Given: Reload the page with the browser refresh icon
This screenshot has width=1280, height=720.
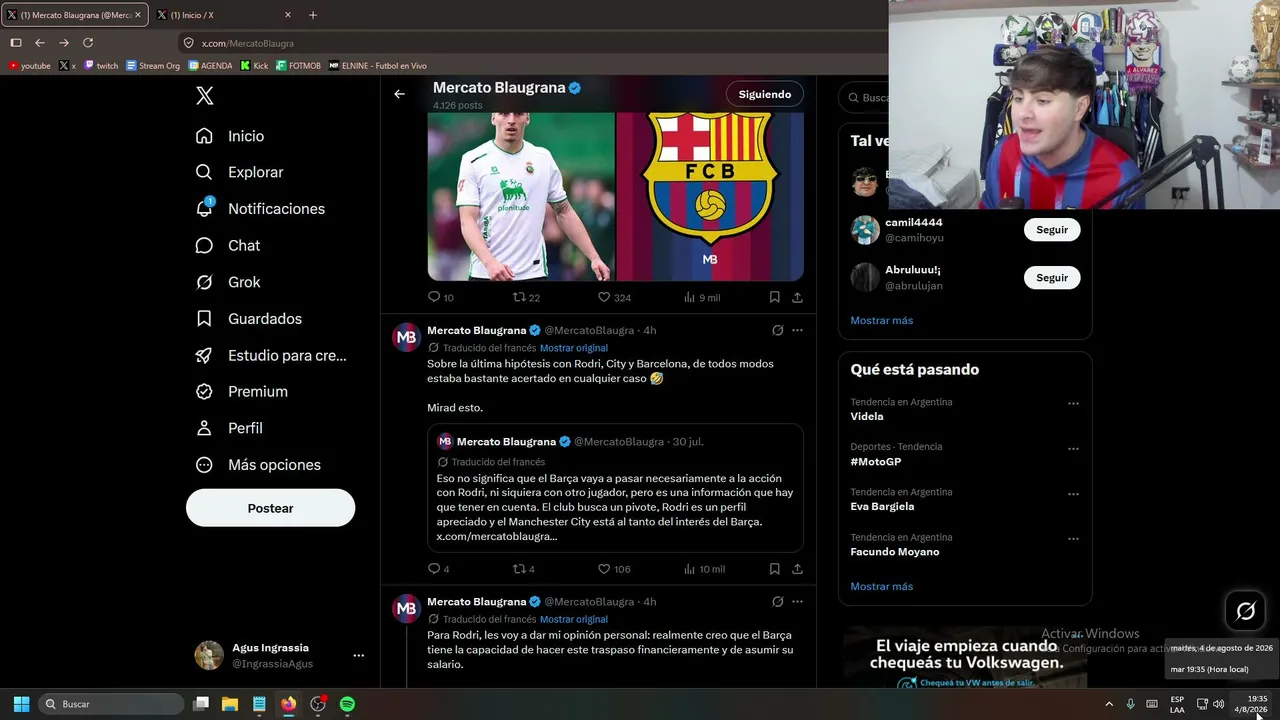Looking at the screenshot, I should click(x=88, y=43).
